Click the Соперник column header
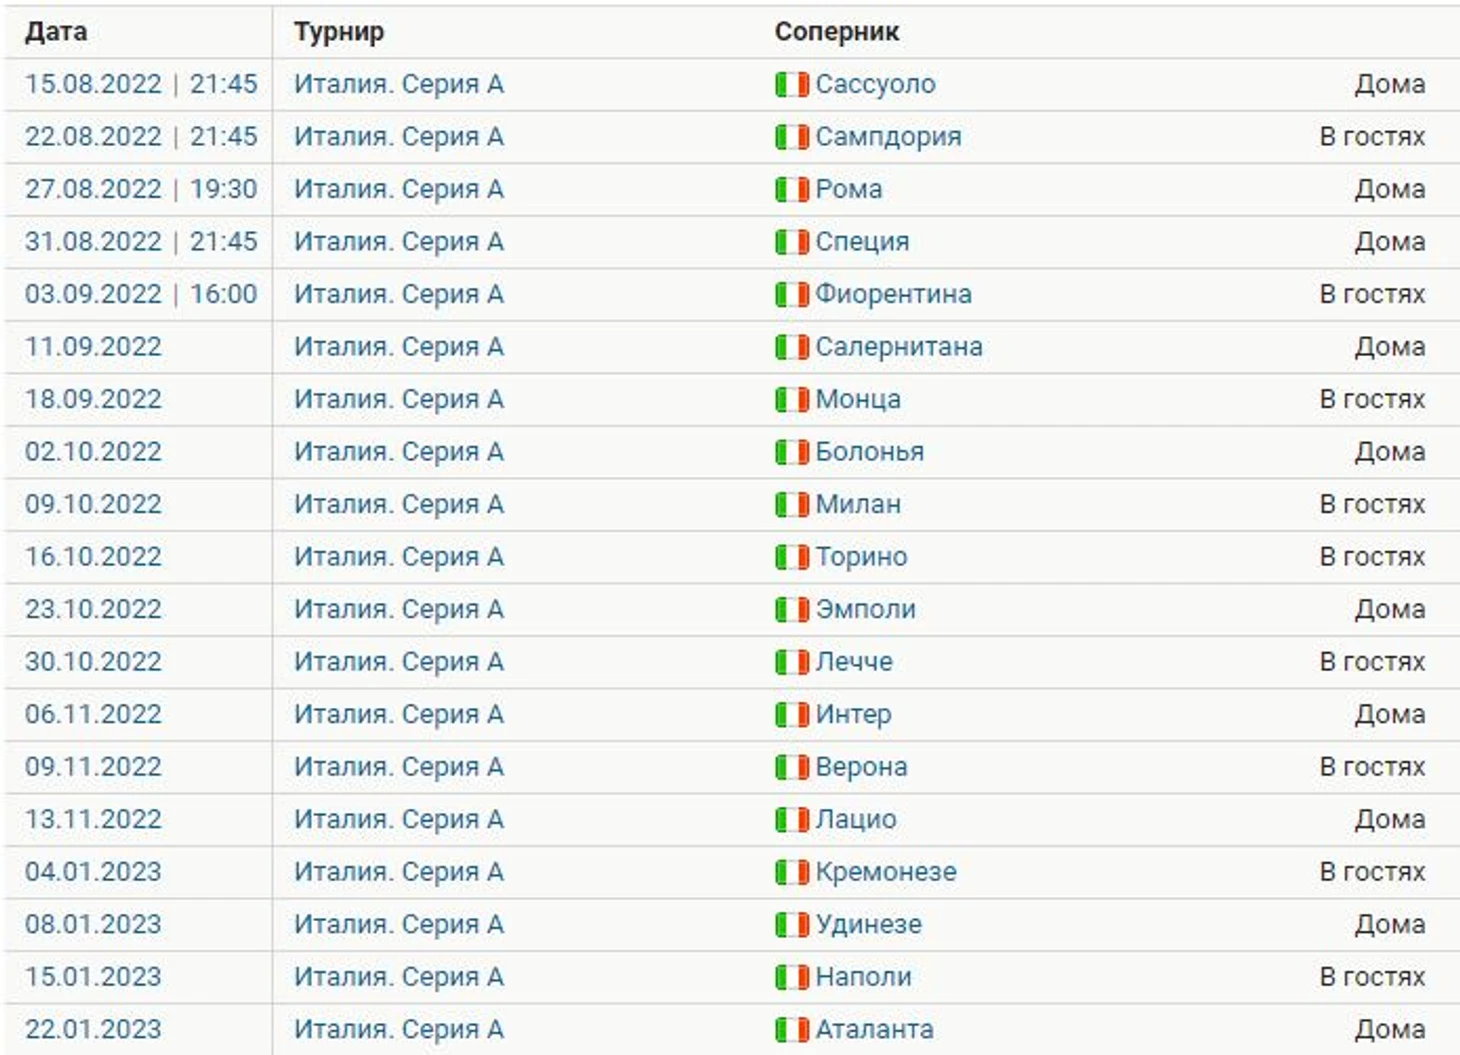This screenshot has width=1460, height=1055. (837, 32)
